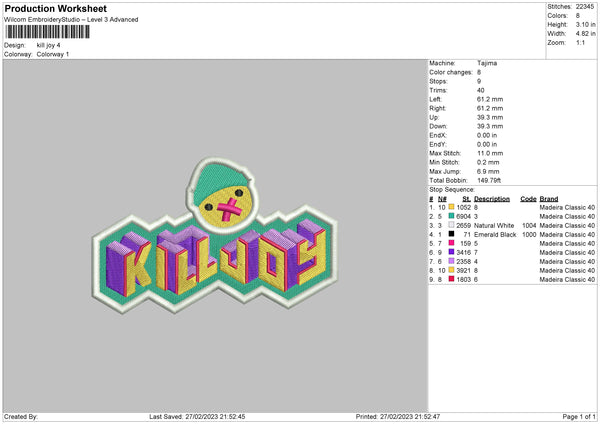The width and height of the screenshot is (600, 424).
Task: Click the max stitch value '11.0 mm'
Action: click(x=490, y=153)
